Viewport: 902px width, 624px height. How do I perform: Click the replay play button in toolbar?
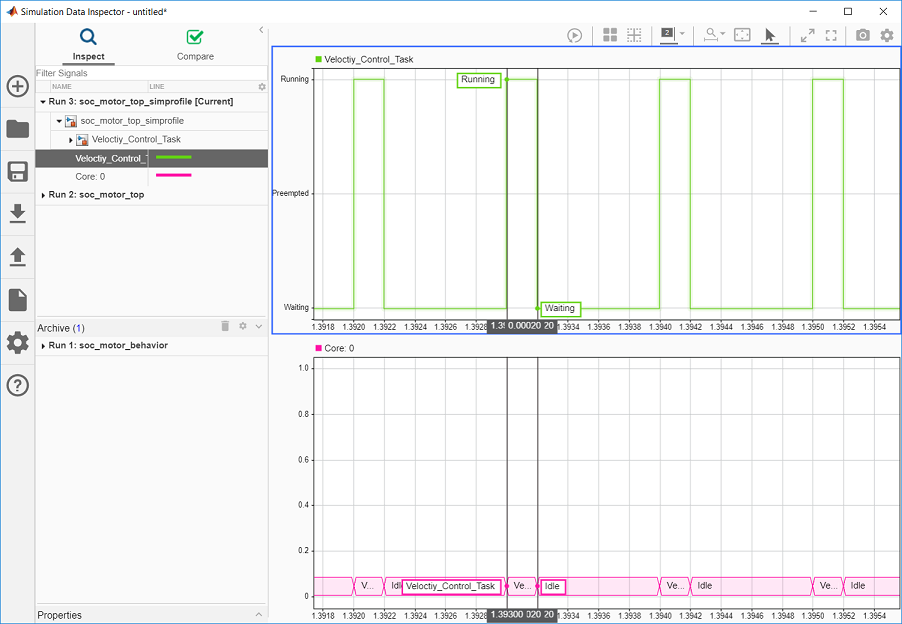(574, 36)
